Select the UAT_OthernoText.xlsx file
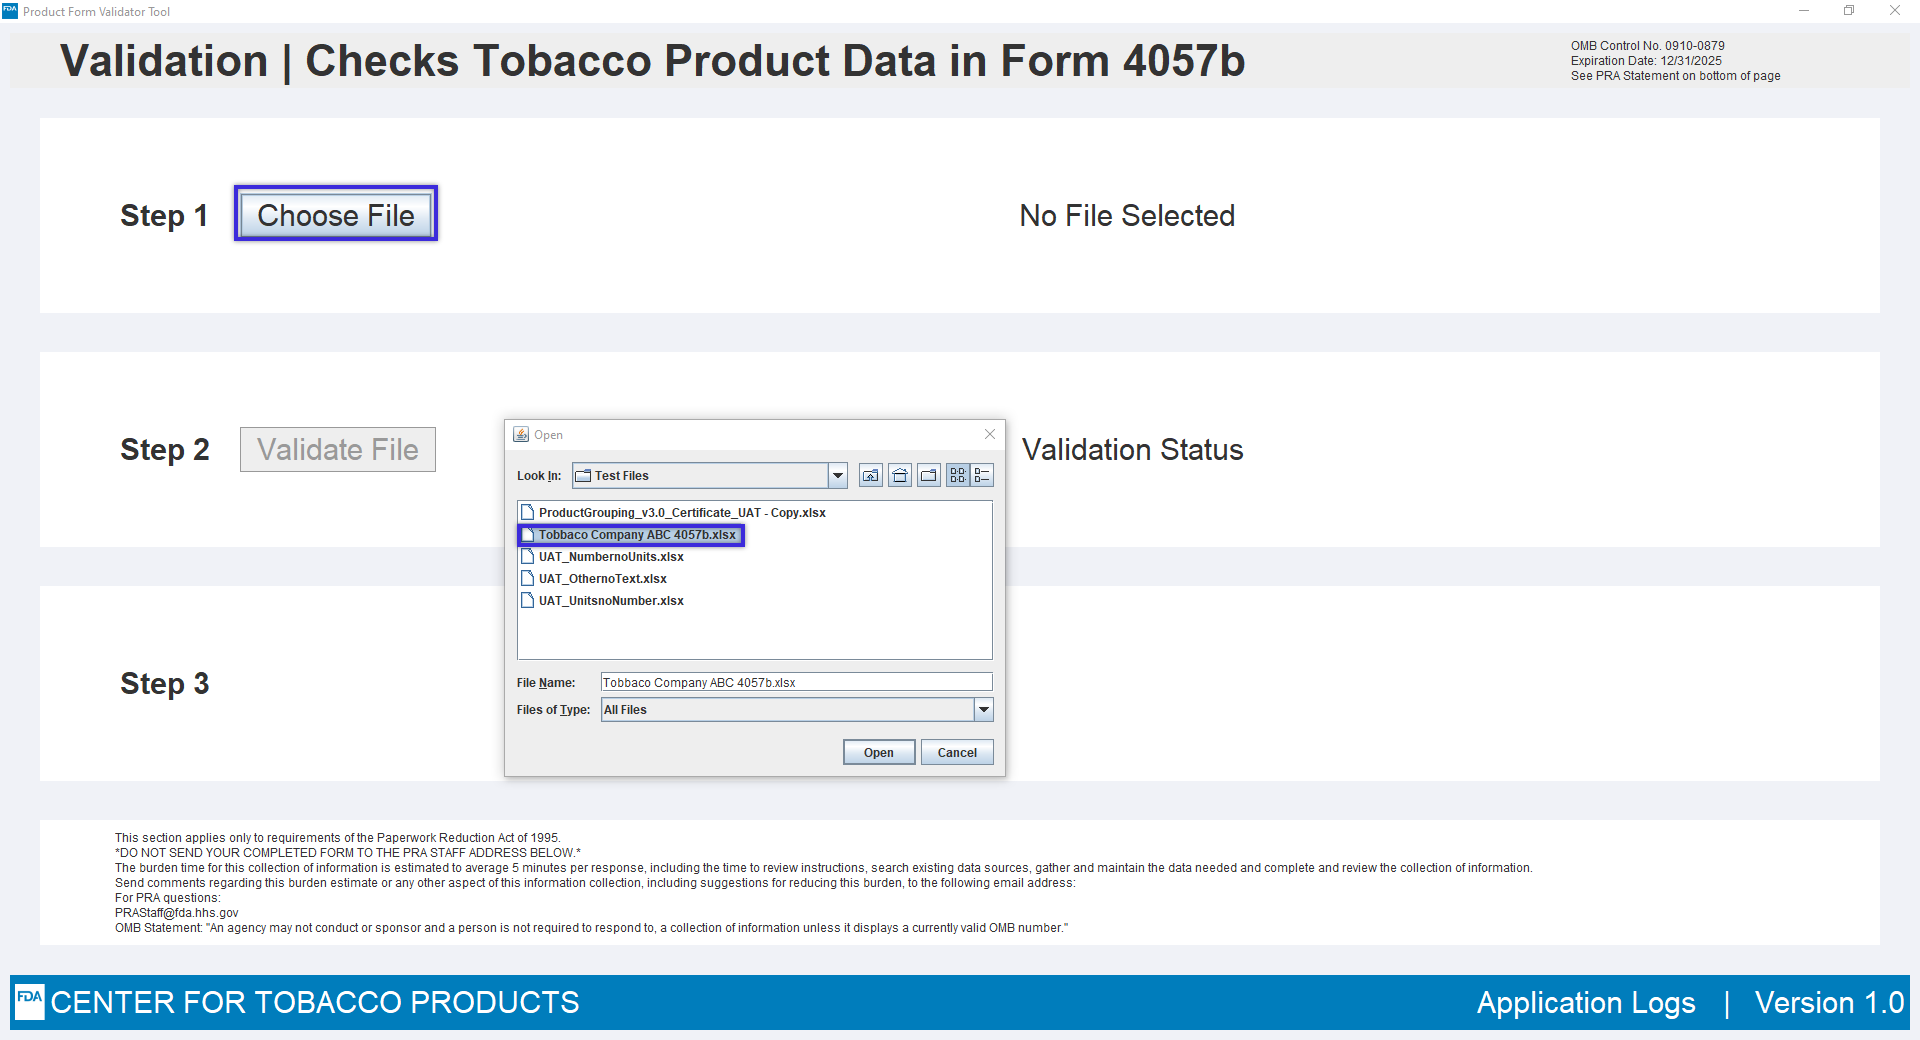The height and width of the screenshot is (1040, 1920). [x=602, y=579]
